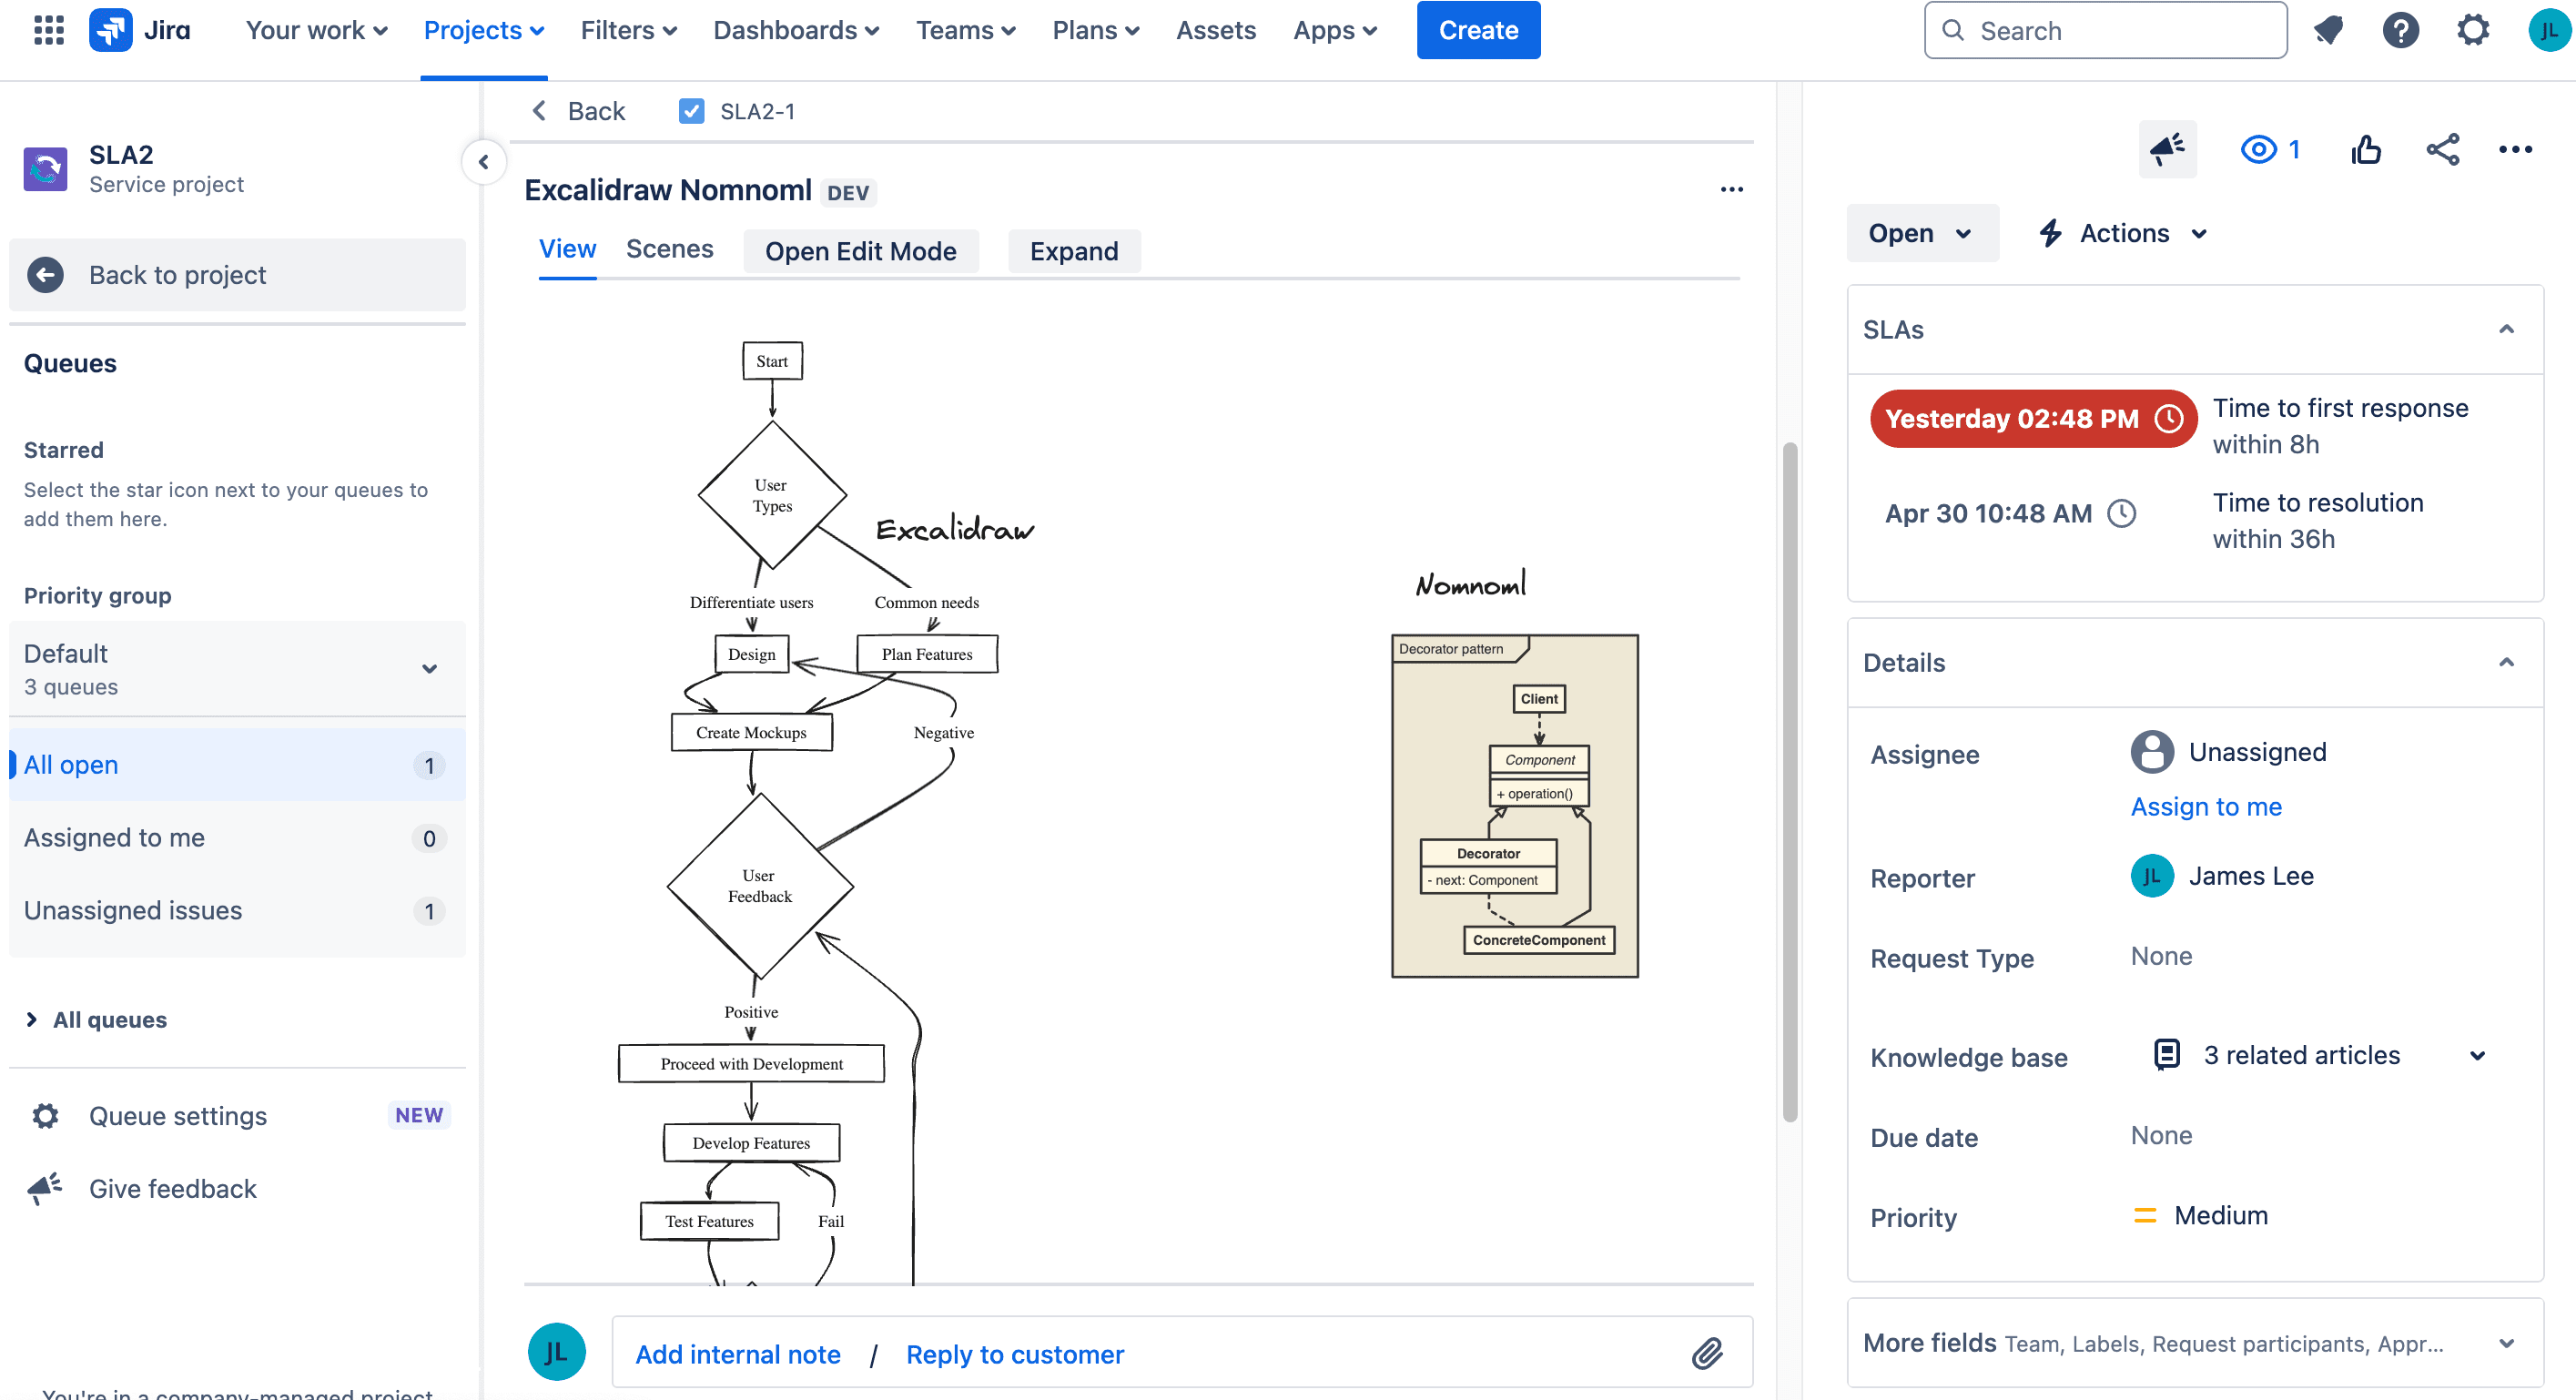Click the red Yesterday 02:48 PM SLA badge
This screenshot has width=2576, height=1400.
click(x=2033, y=418)
